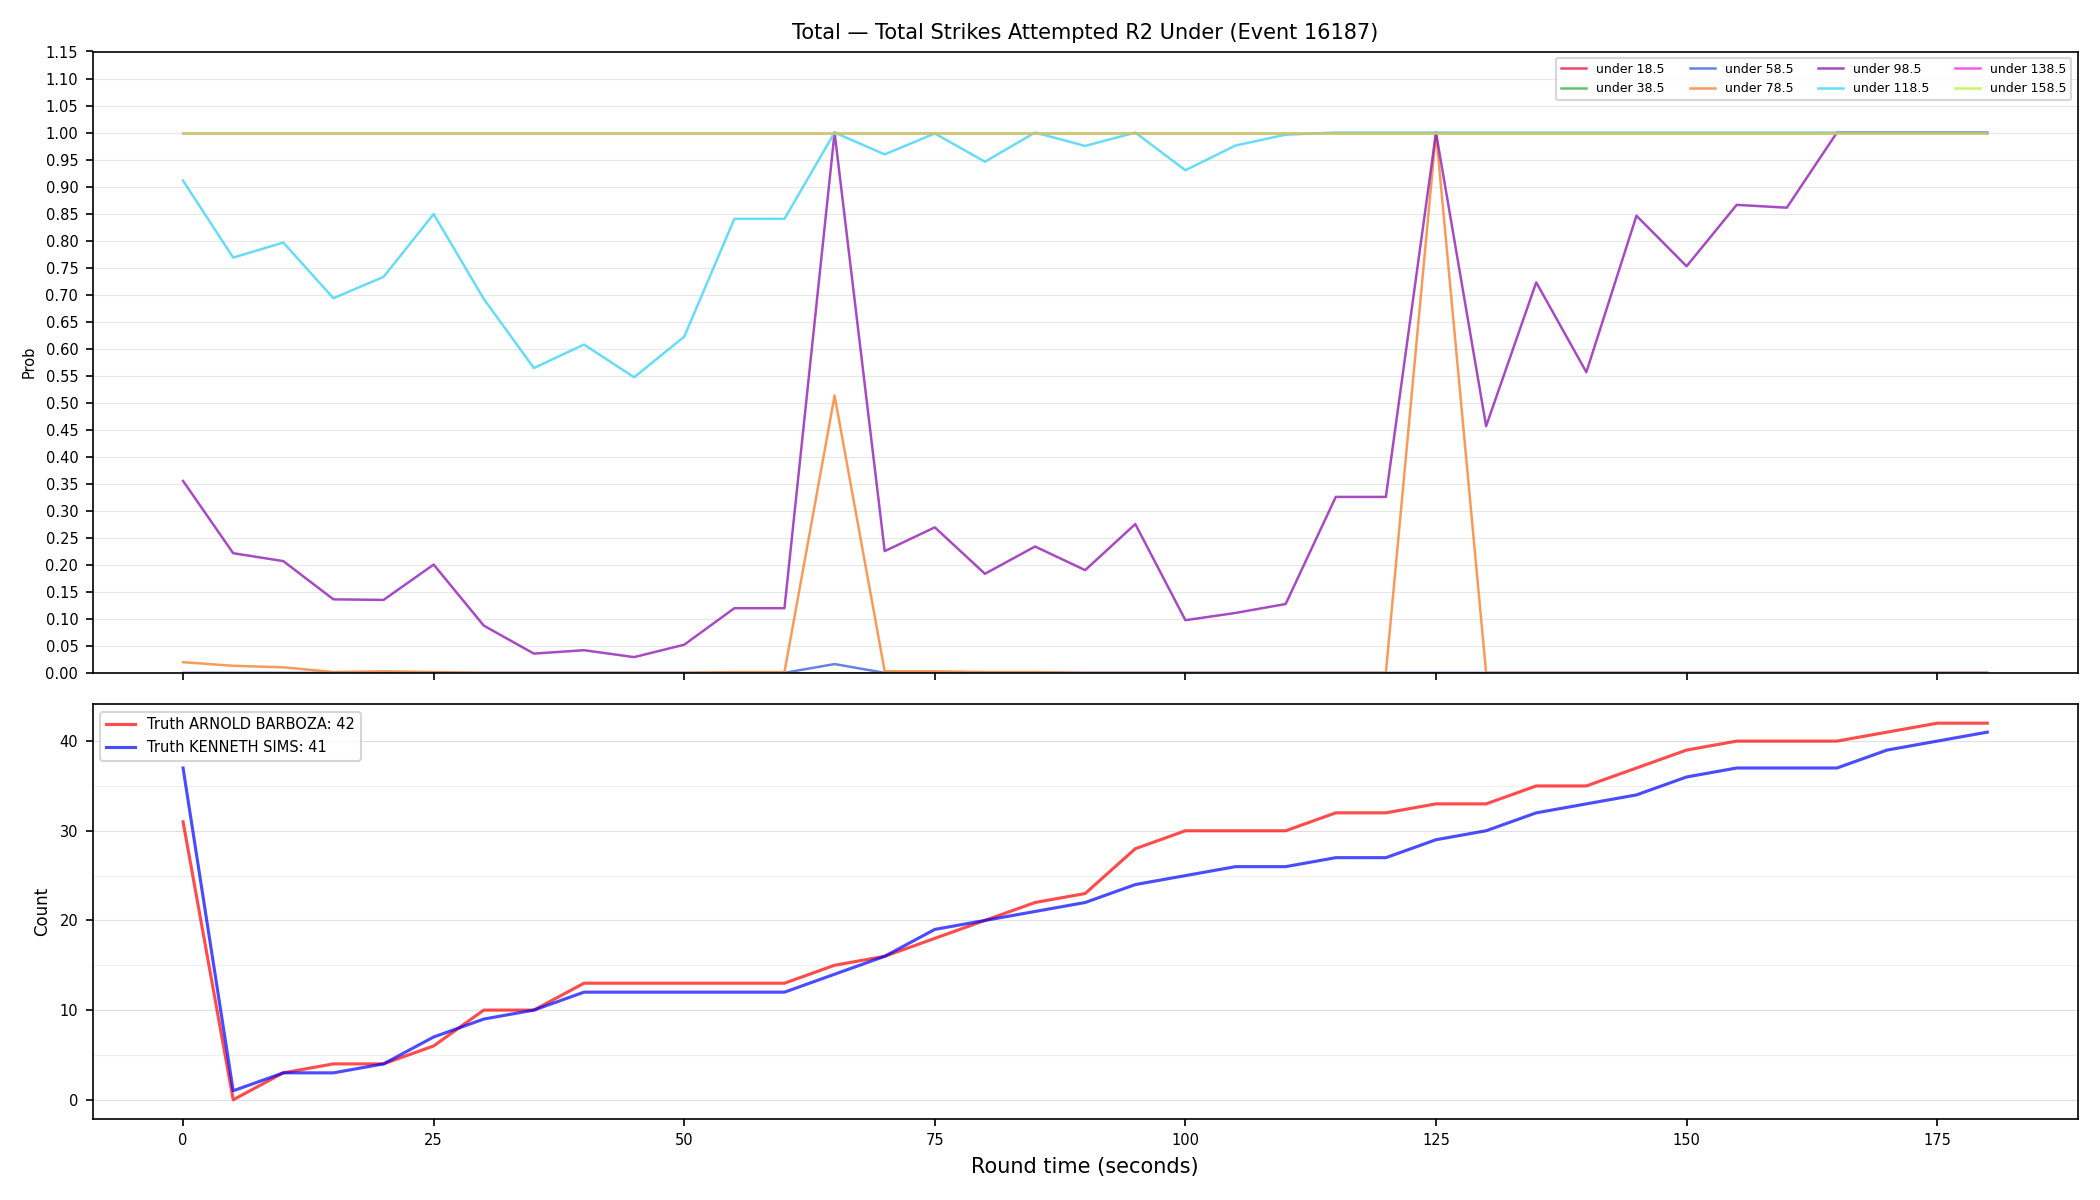Click the 175 tick label on time axis

(x=1937, y=1139)
